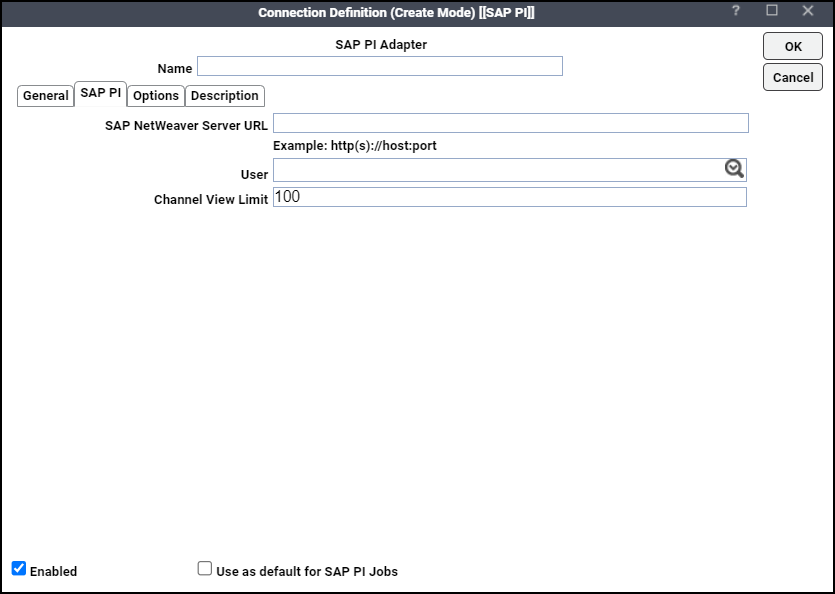Enable Use as default for SAP PI Jobs
The height and width of the screenshot is (594, 835).
click(x=204, y=568)
